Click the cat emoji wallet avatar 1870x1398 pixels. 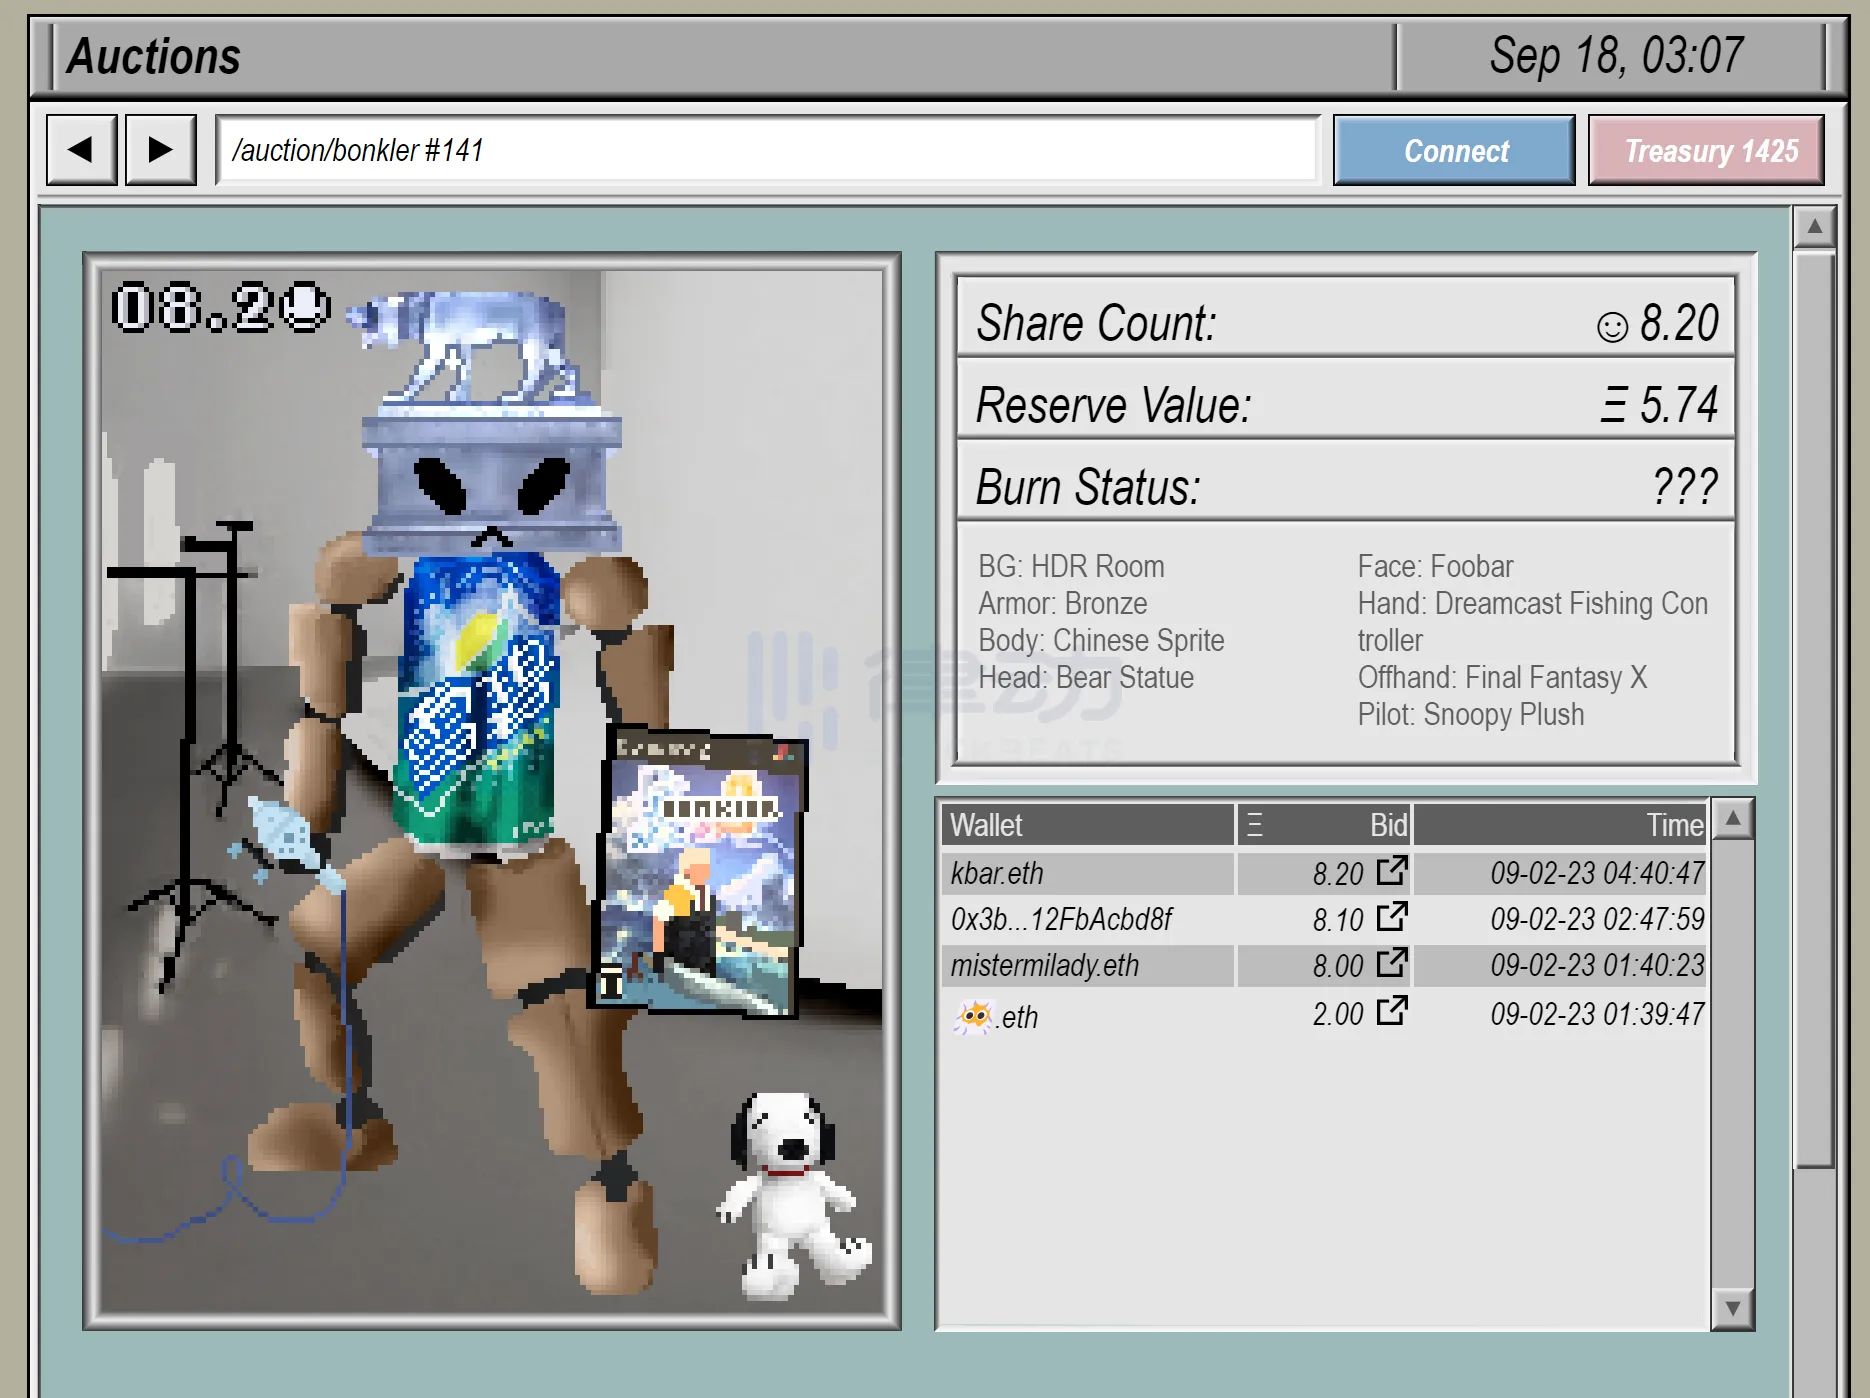pyautogui.click(x=973, y=1016)
